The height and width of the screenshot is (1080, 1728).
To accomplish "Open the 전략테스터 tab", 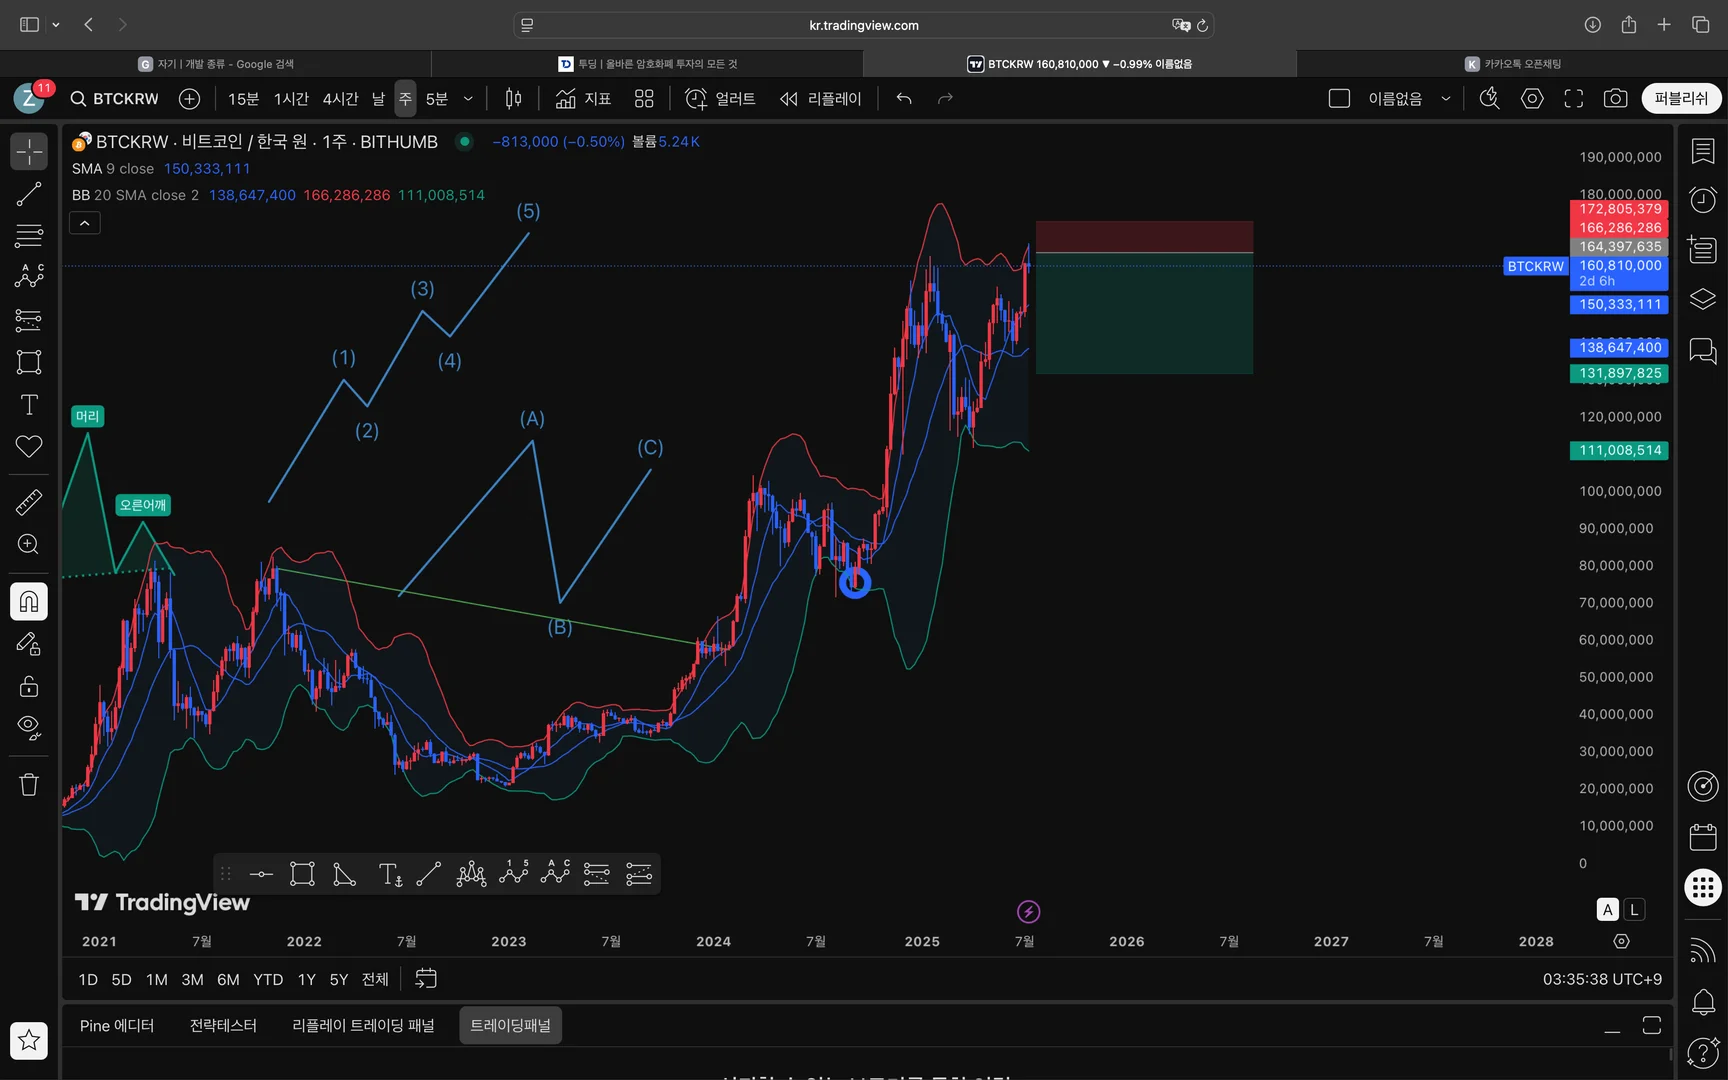I will click(x=223, y=1025).
